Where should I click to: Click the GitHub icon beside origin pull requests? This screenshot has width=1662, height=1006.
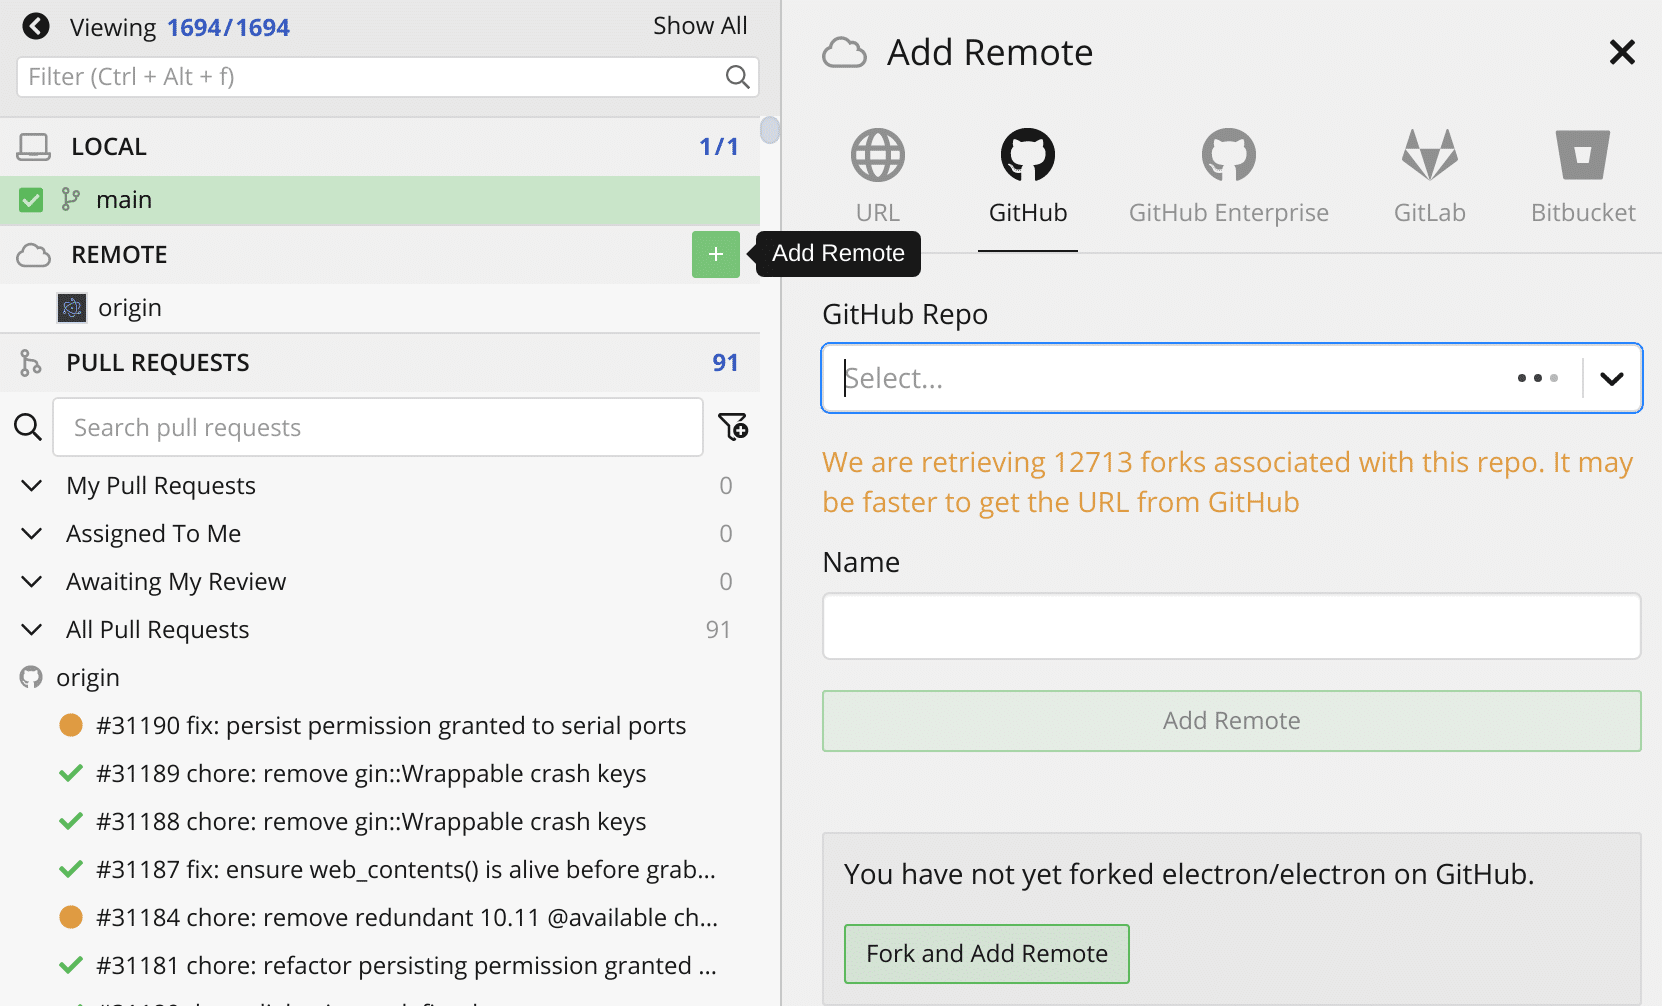click(31, 678)
